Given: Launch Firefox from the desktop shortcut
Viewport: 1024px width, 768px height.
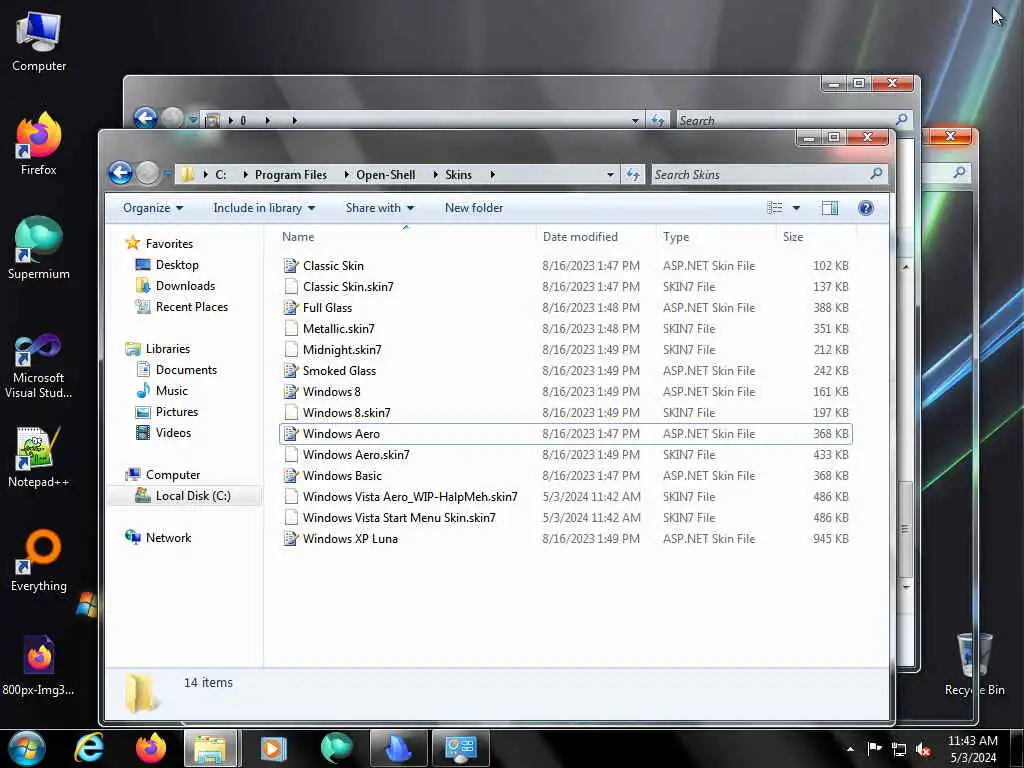Looking at the screenshot, I should coord(39,144).
